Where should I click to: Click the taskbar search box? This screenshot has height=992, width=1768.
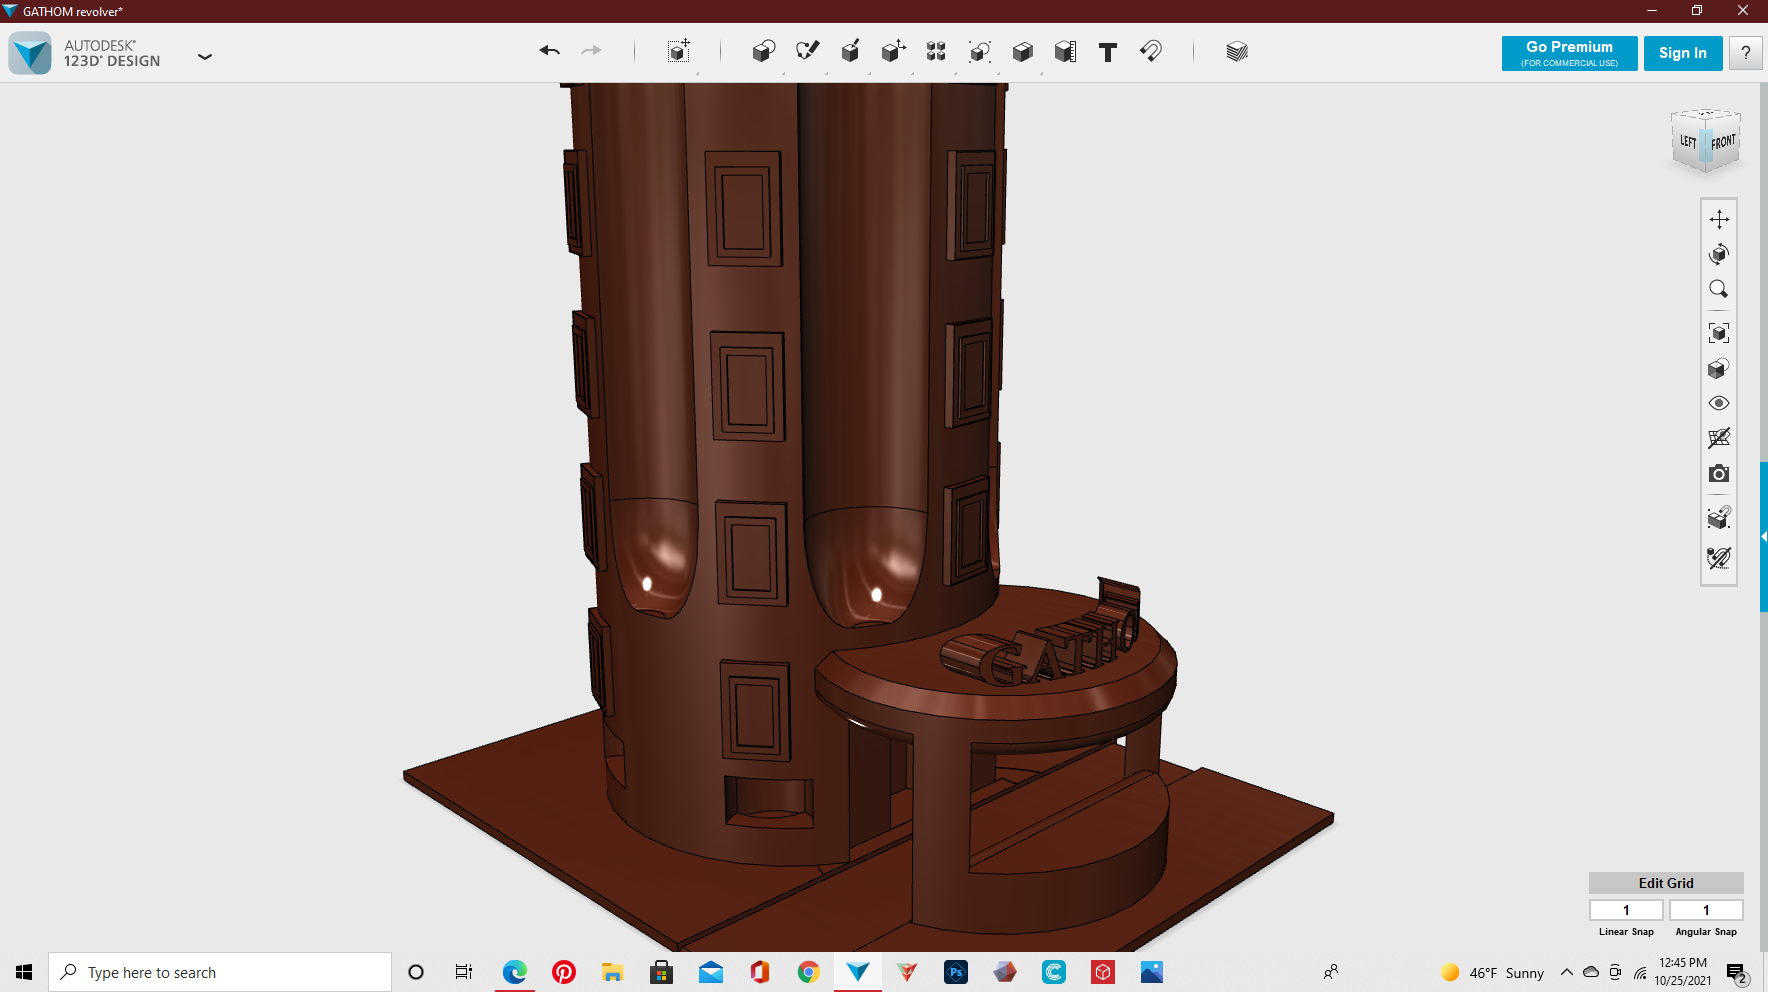(x=220, y=972)
